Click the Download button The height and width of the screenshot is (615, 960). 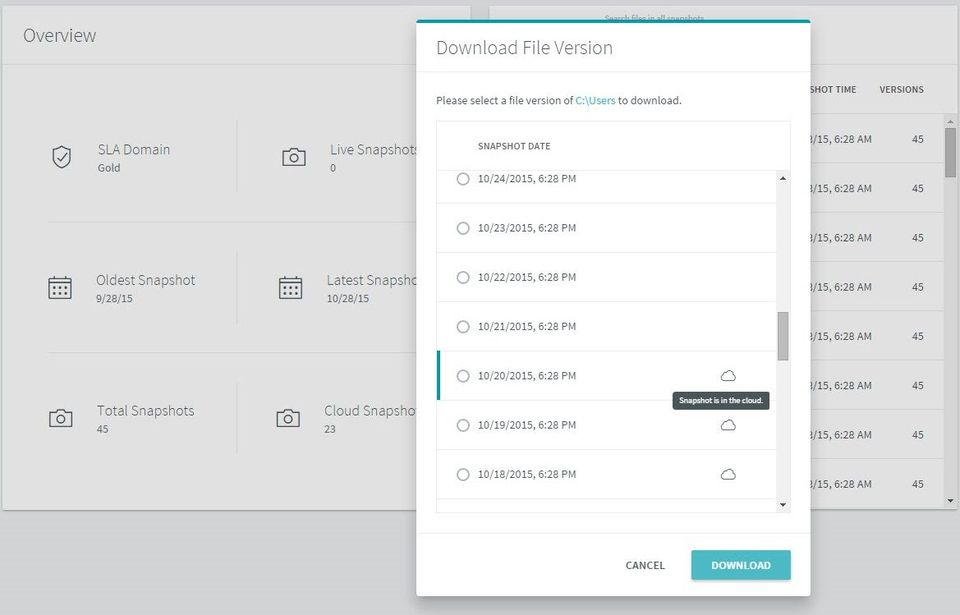[x=741, y=565]
